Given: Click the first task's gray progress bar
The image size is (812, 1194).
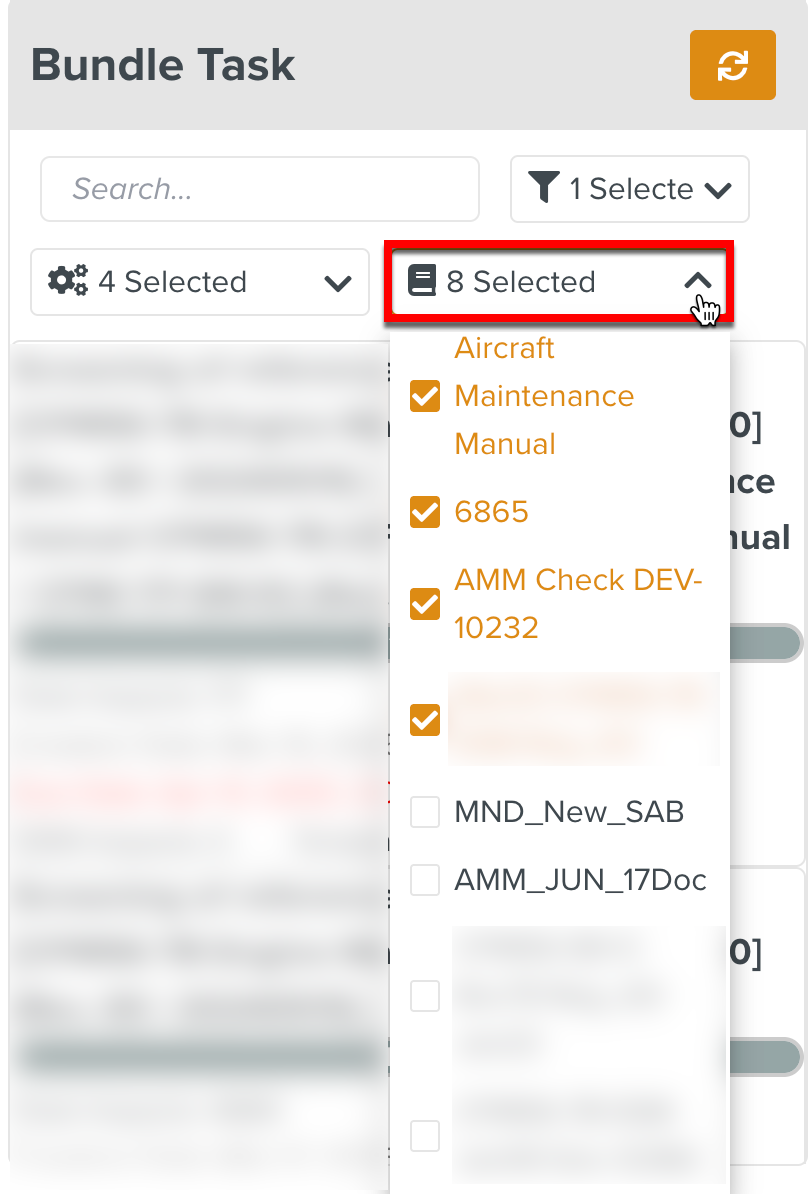Looking at the screenshot, I should coord(200,643).
